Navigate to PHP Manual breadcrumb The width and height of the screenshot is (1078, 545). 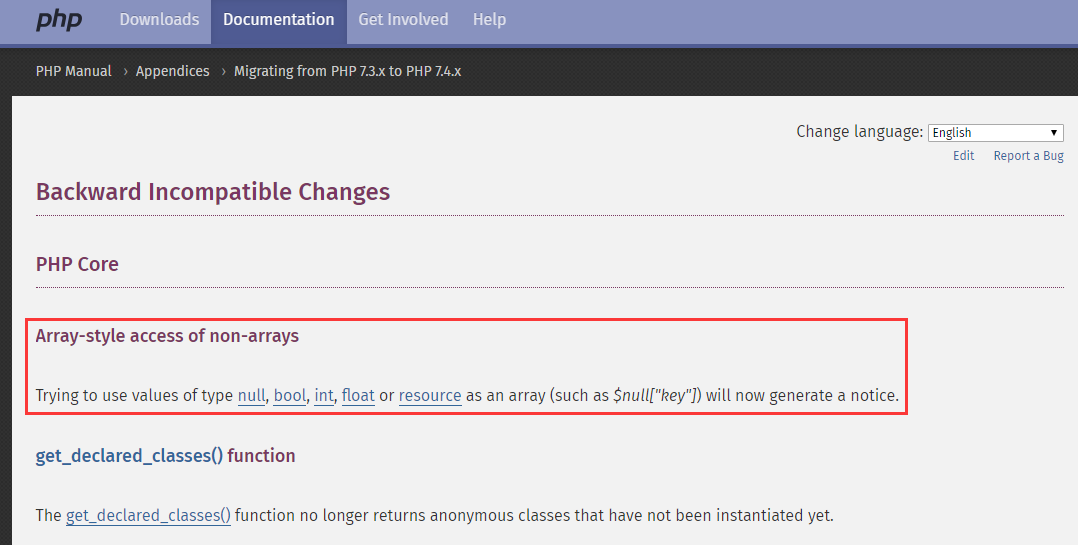pyautogui.click(x=74, y=71)
